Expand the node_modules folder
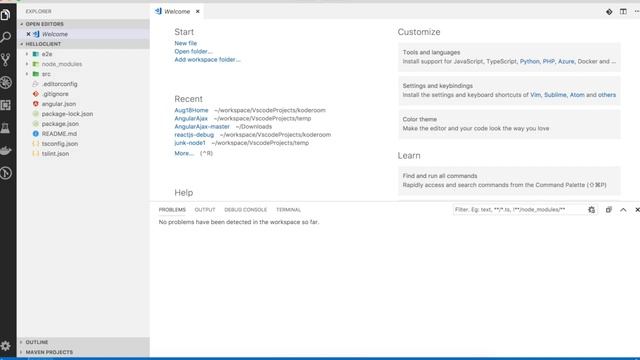This screenshot has height=360, width=640. pos(27,64)
